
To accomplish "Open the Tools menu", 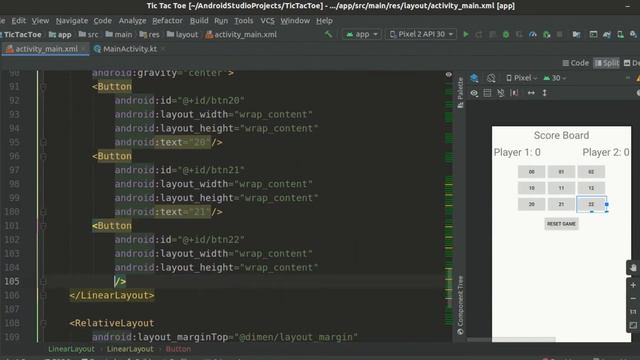I will tap(243, 20).
